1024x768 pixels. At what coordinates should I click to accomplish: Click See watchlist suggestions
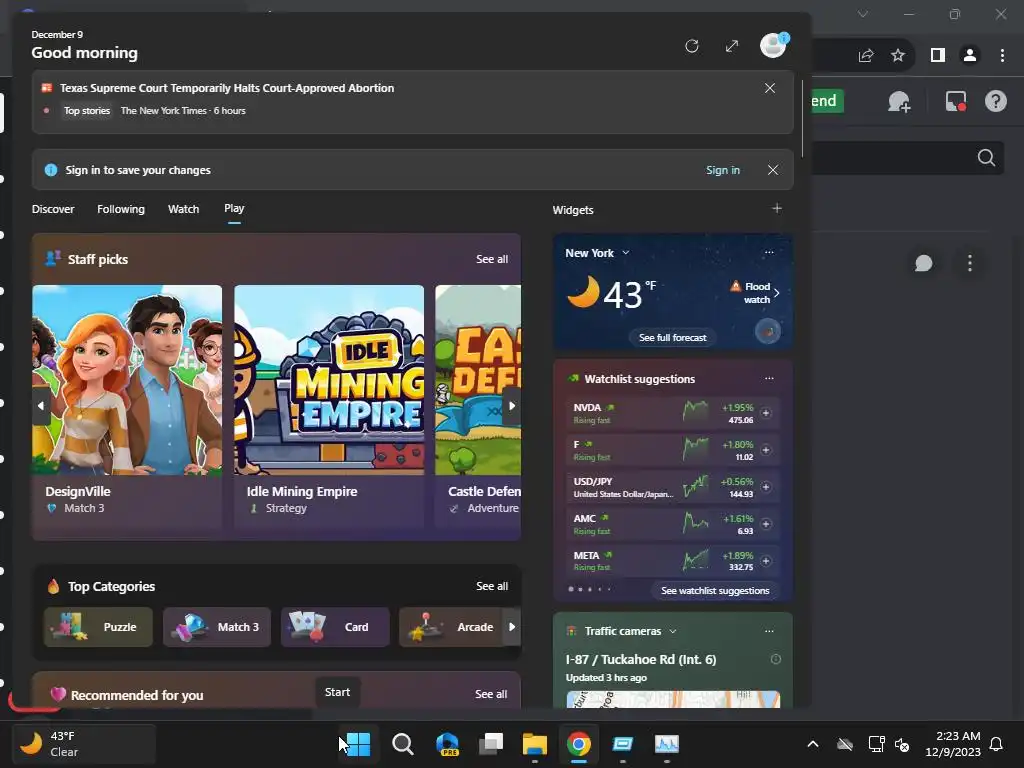pos(715,590)
